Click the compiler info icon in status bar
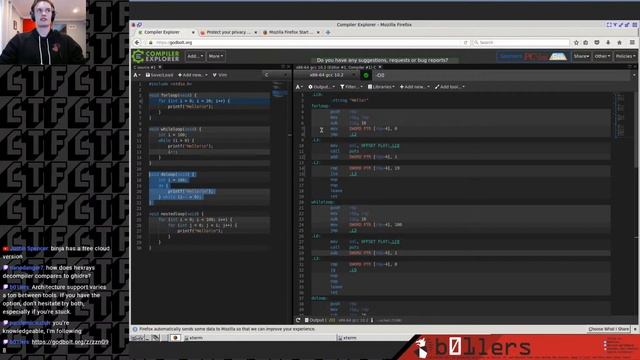The image size is (640, 360). 372,320
